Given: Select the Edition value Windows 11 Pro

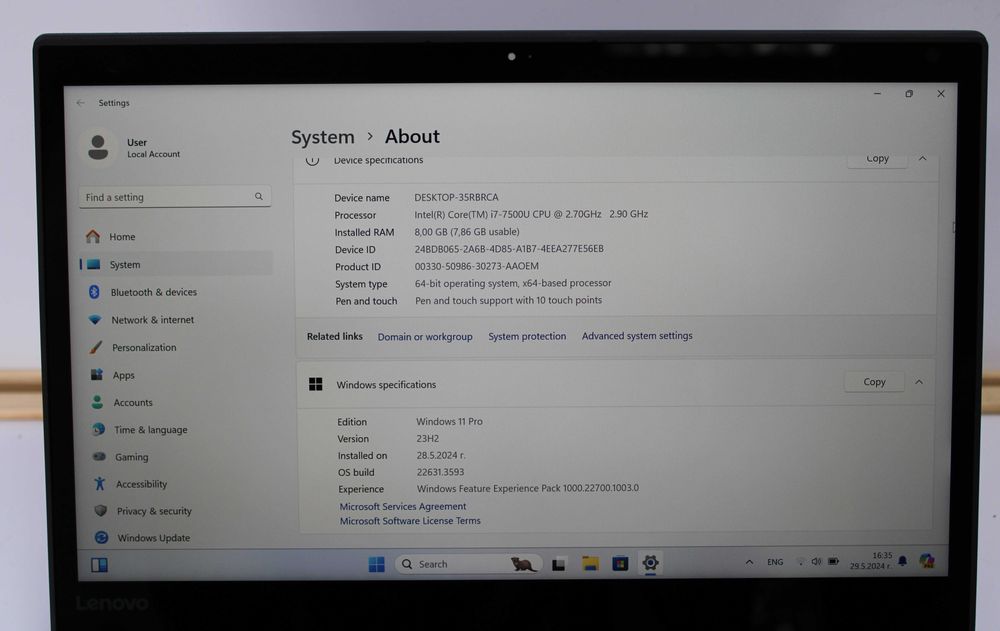Looking at the screenshot, I should point(449,422).
